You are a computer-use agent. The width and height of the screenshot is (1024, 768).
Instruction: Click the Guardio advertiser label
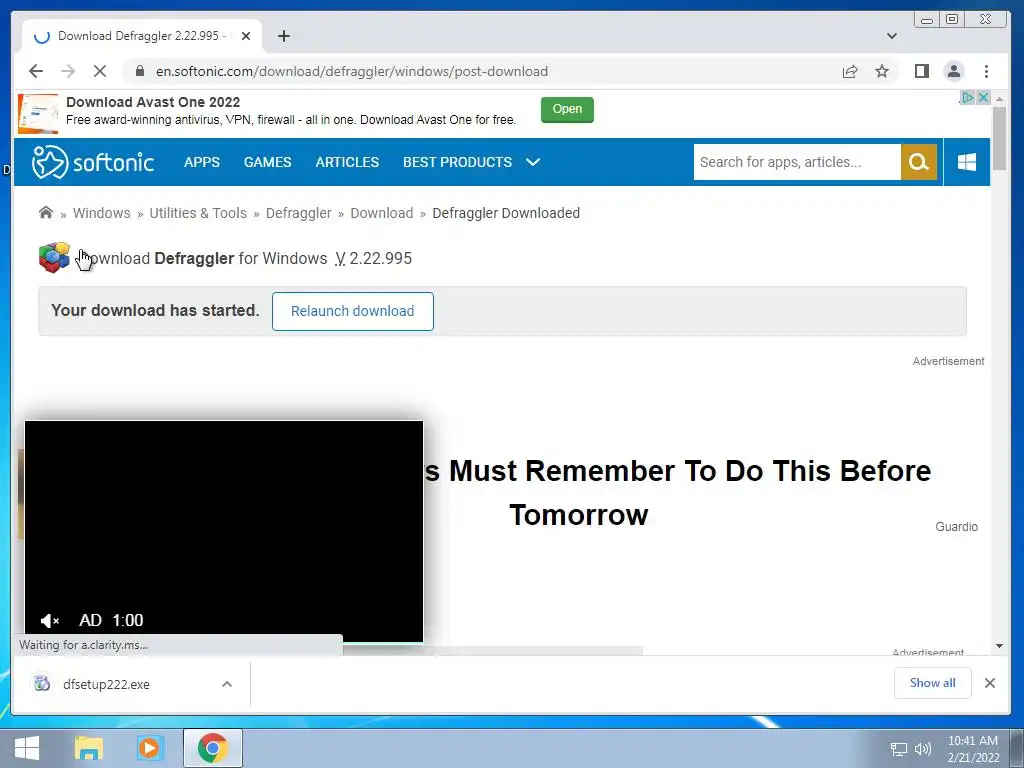tap(956, 526)
